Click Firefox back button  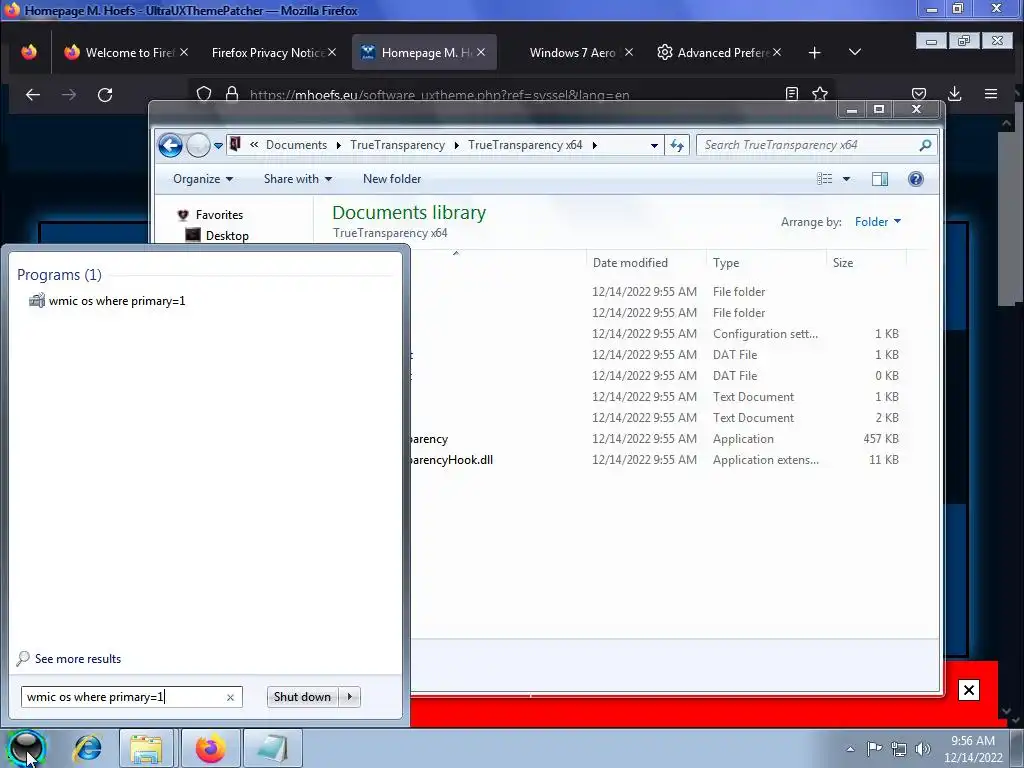33,95
